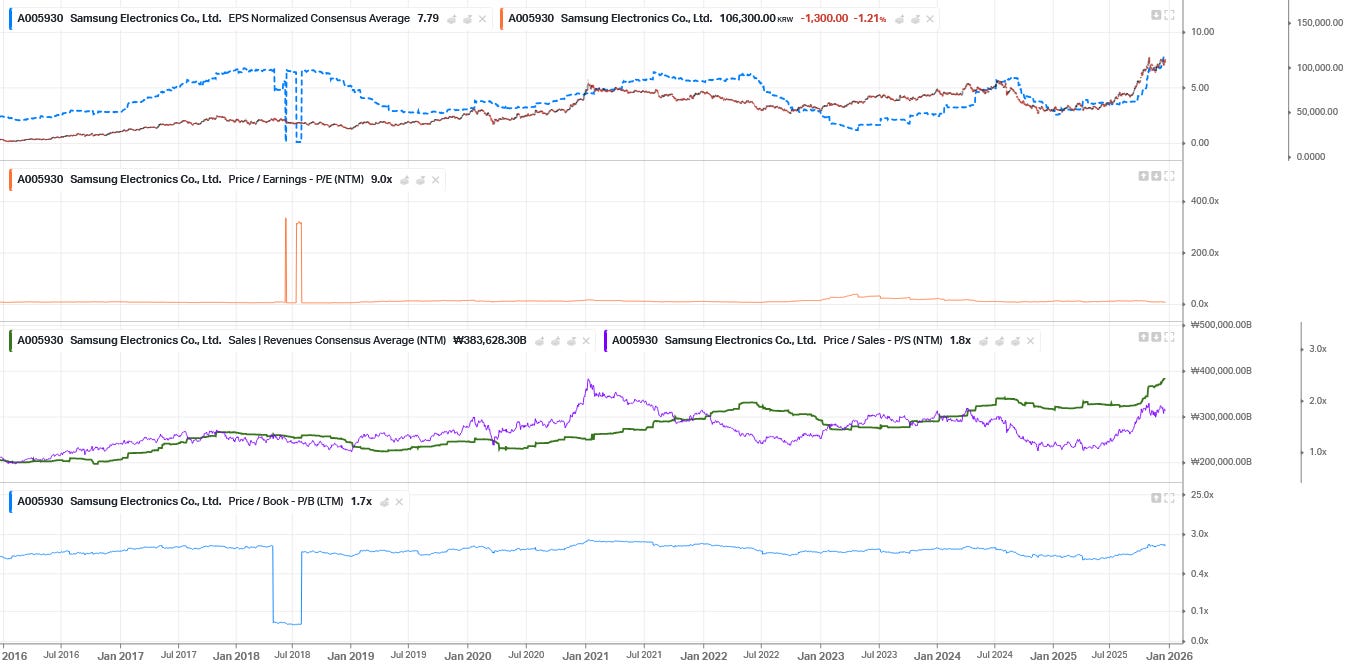Click the 400.0x P/E axis label
The height and width of the screenshot is (666, 1346).
click(1205, 201)
